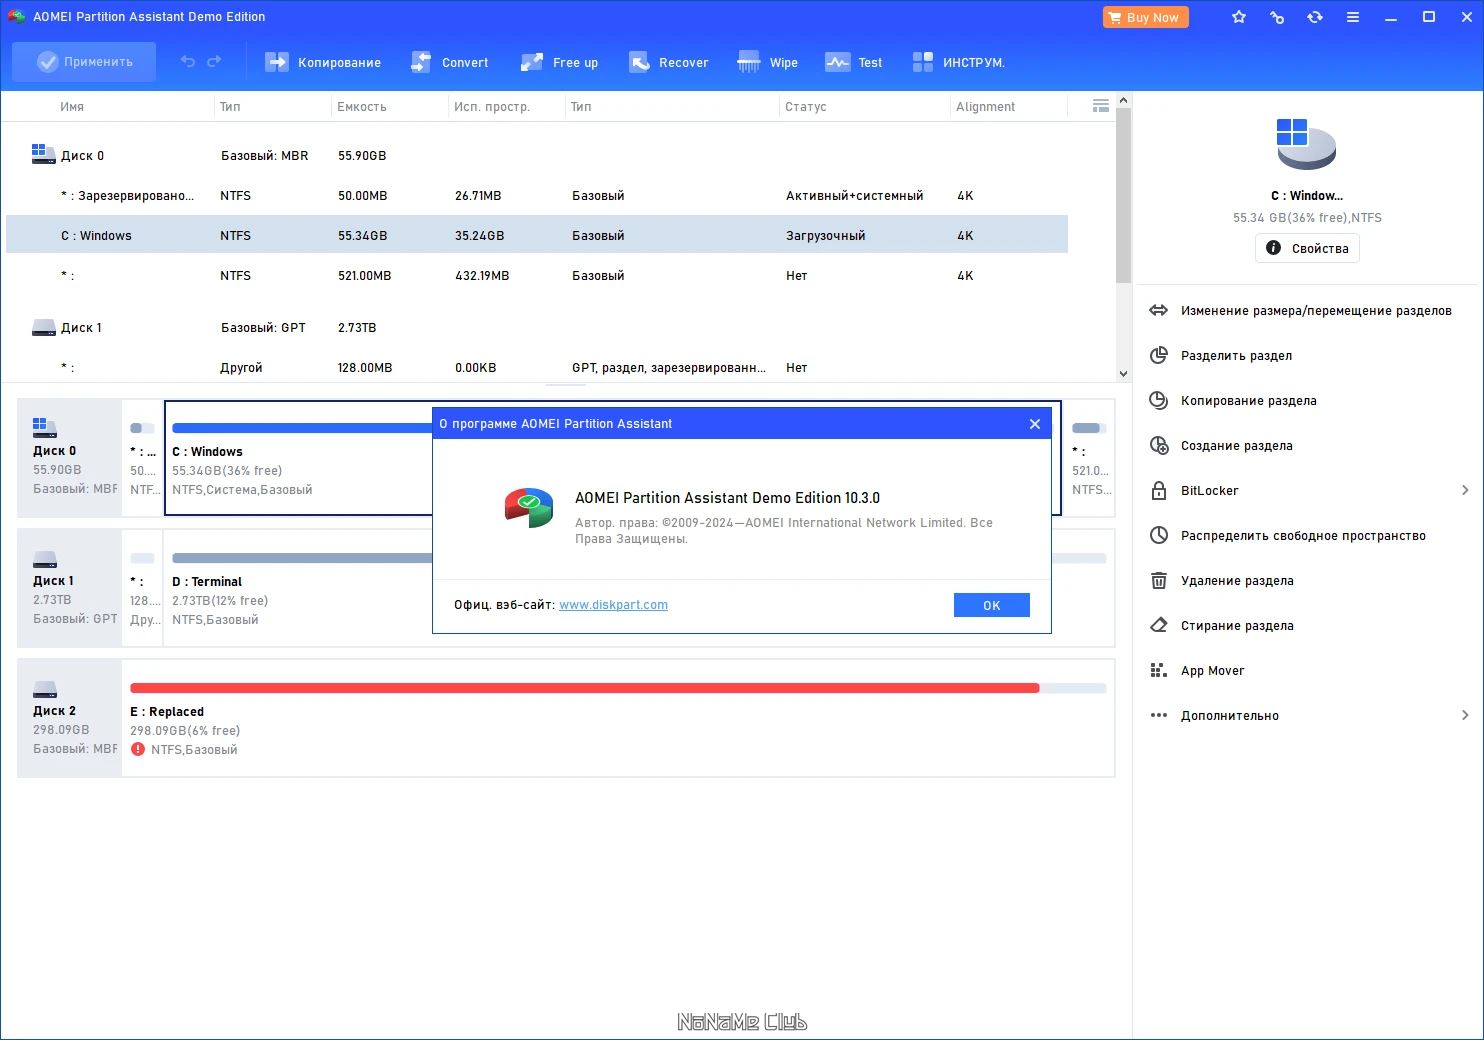
Task: Launch the Recover tool
Action: pyautogui.click(x=668, y=62)
